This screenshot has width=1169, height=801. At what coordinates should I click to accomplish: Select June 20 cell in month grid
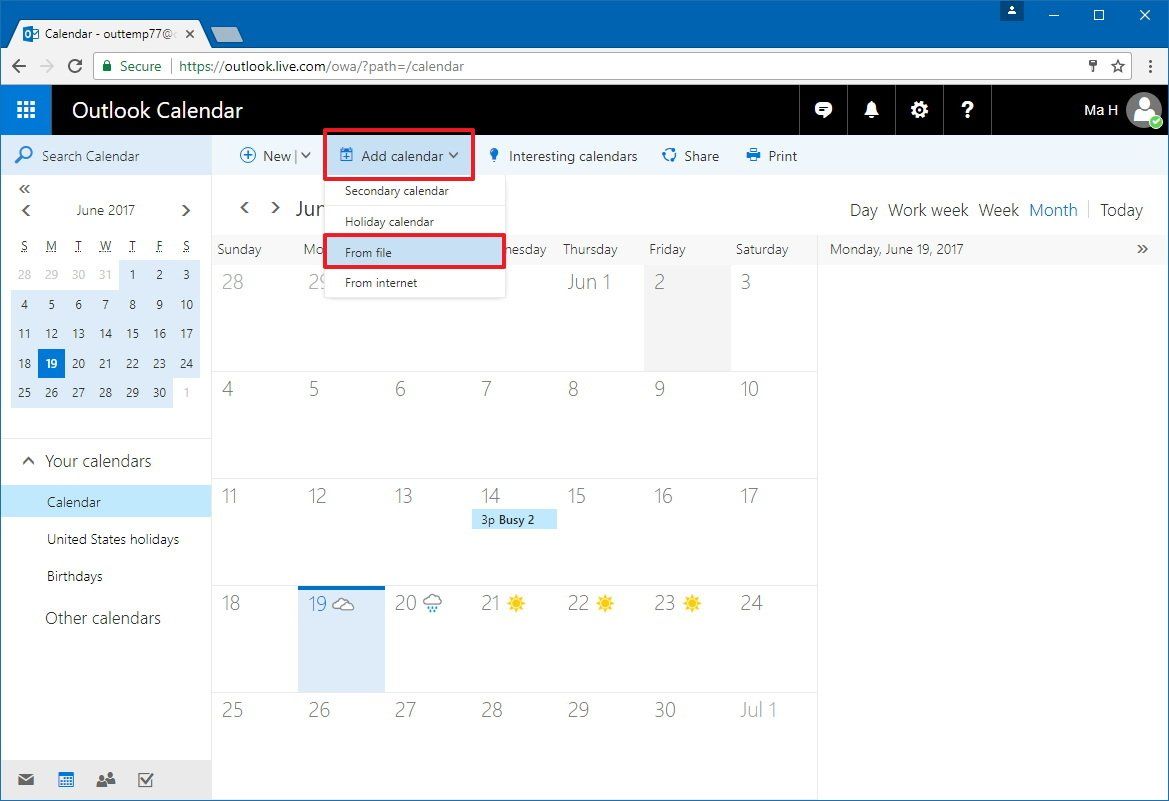click(x=428, y=639)
